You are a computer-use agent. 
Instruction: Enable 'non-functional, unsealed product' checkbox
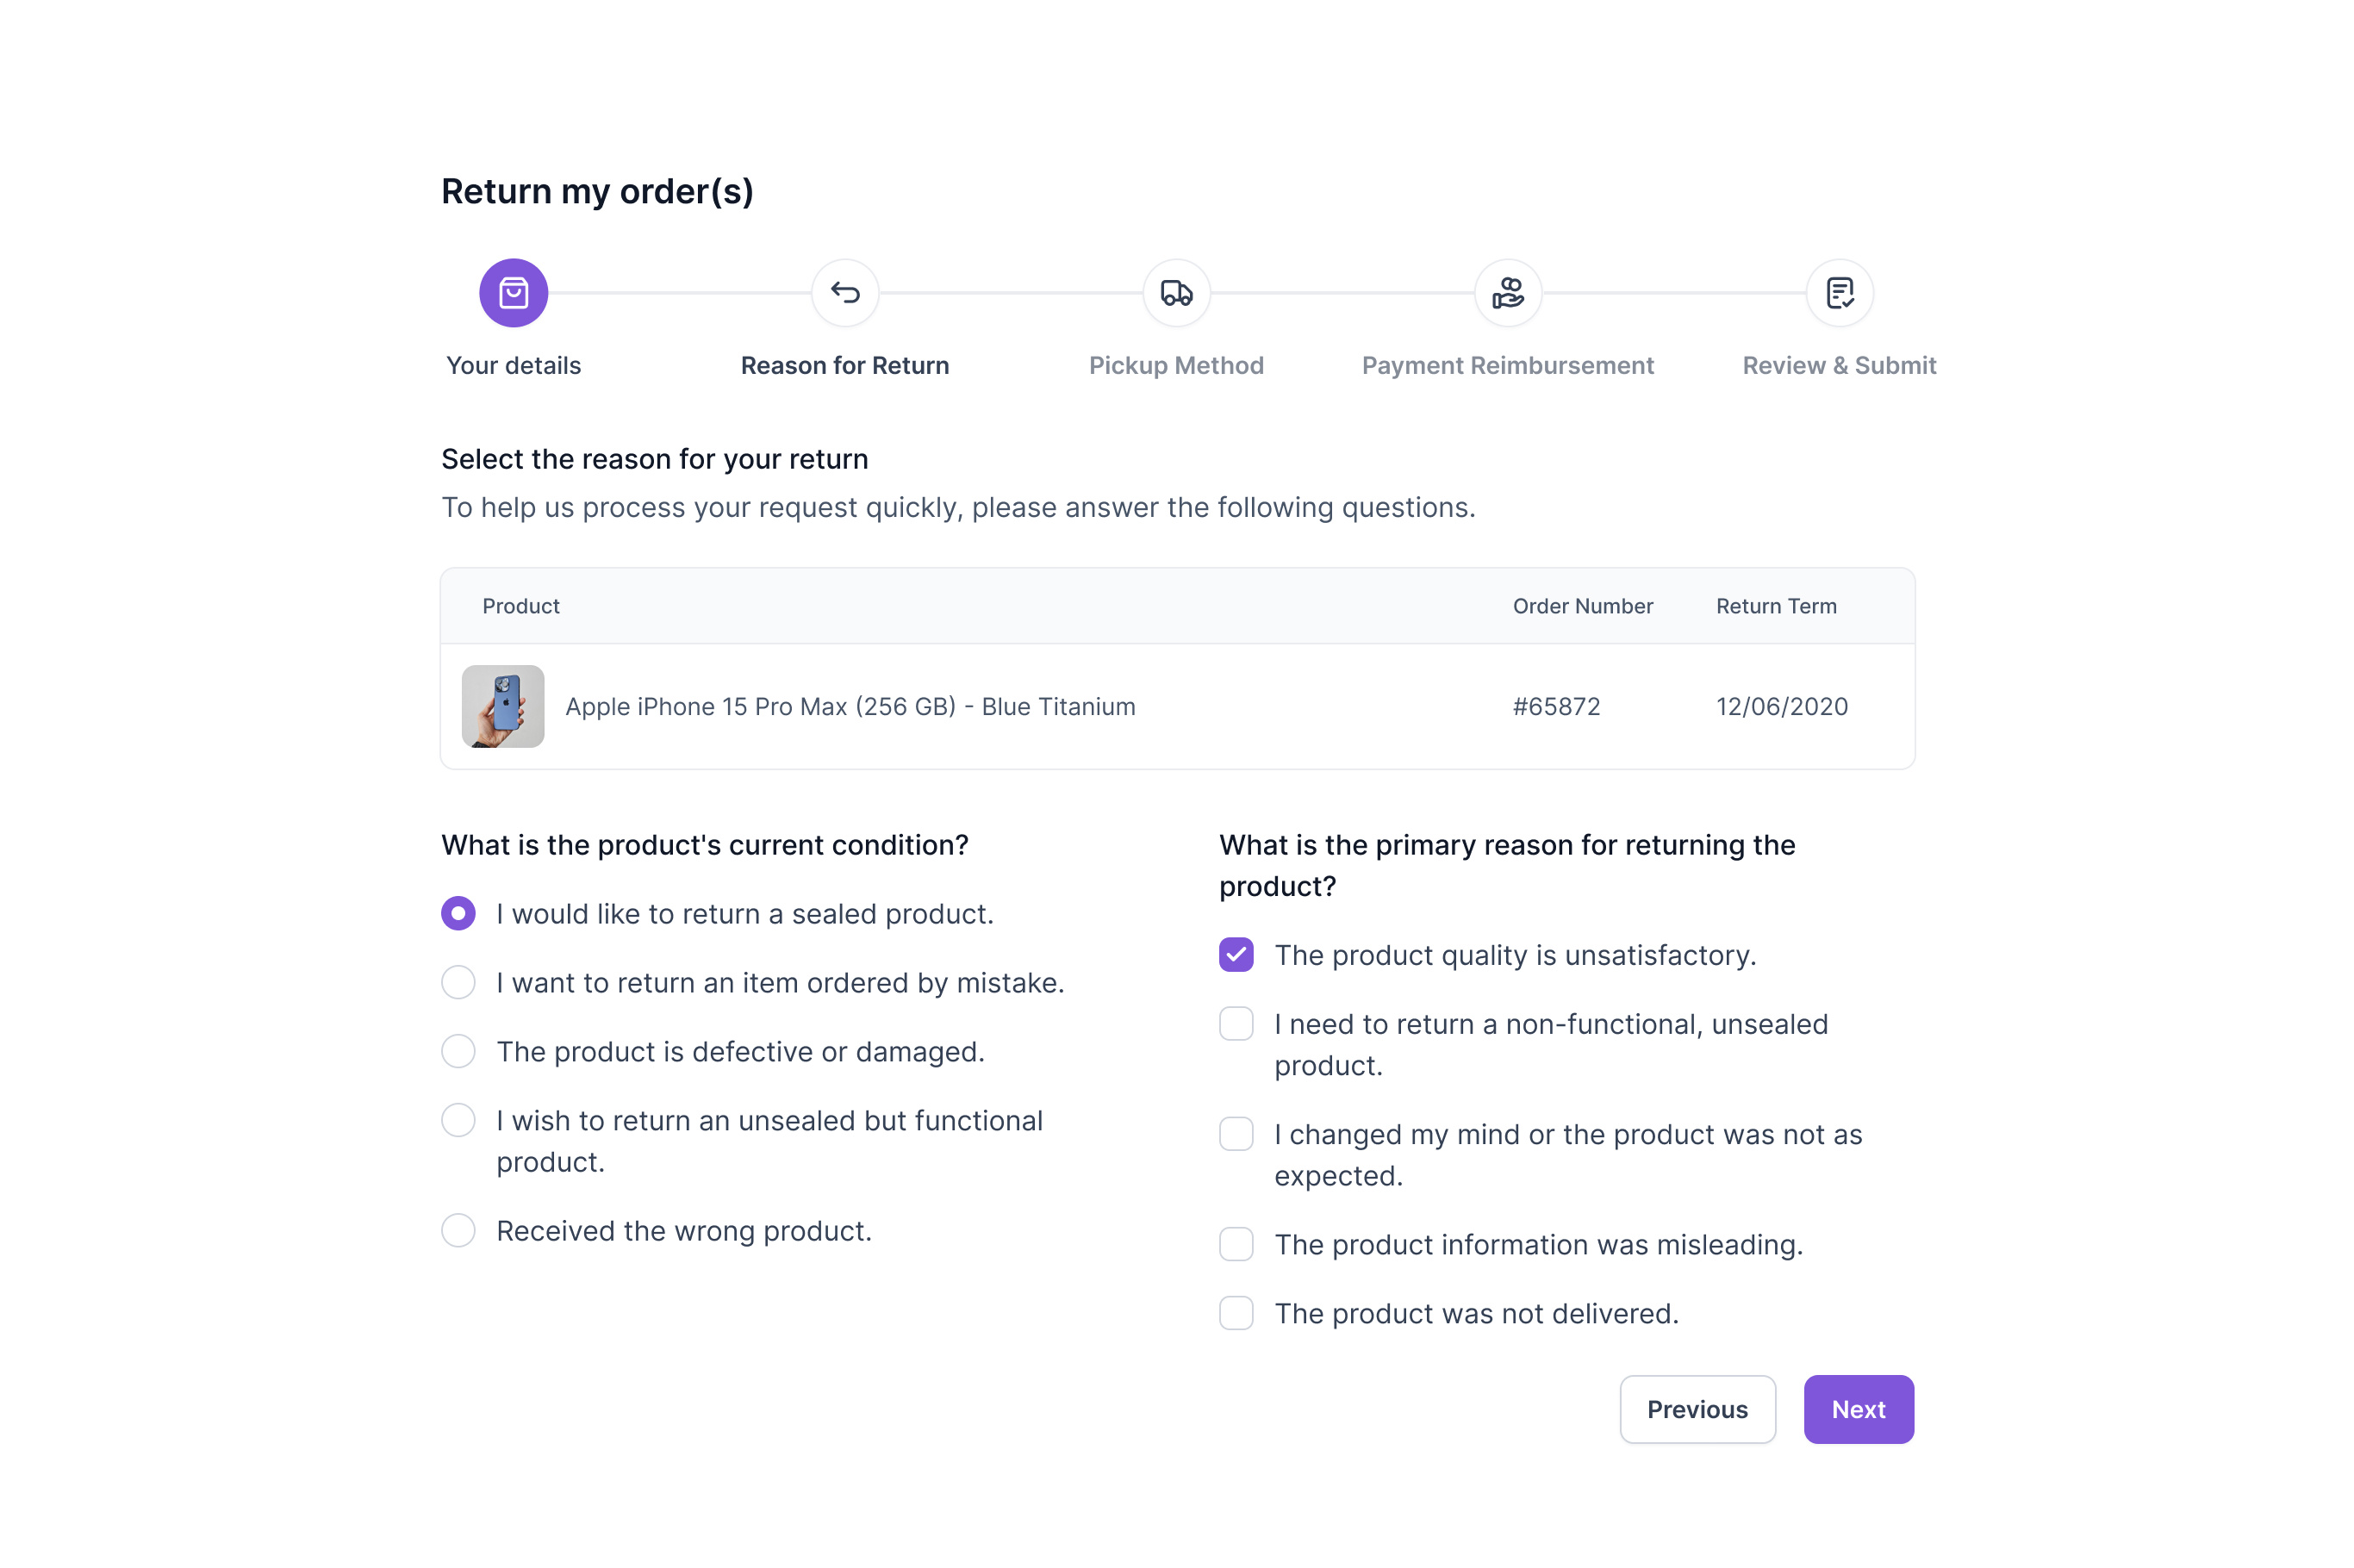[1236, 1024]
